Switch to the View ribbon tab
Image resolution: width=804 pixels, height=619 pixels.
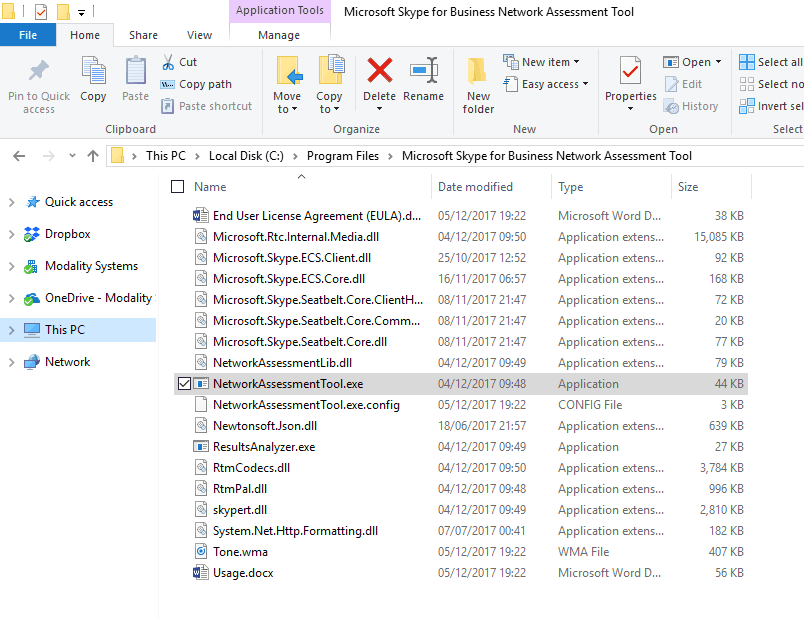pyautogui.click(x=199, y=35)
